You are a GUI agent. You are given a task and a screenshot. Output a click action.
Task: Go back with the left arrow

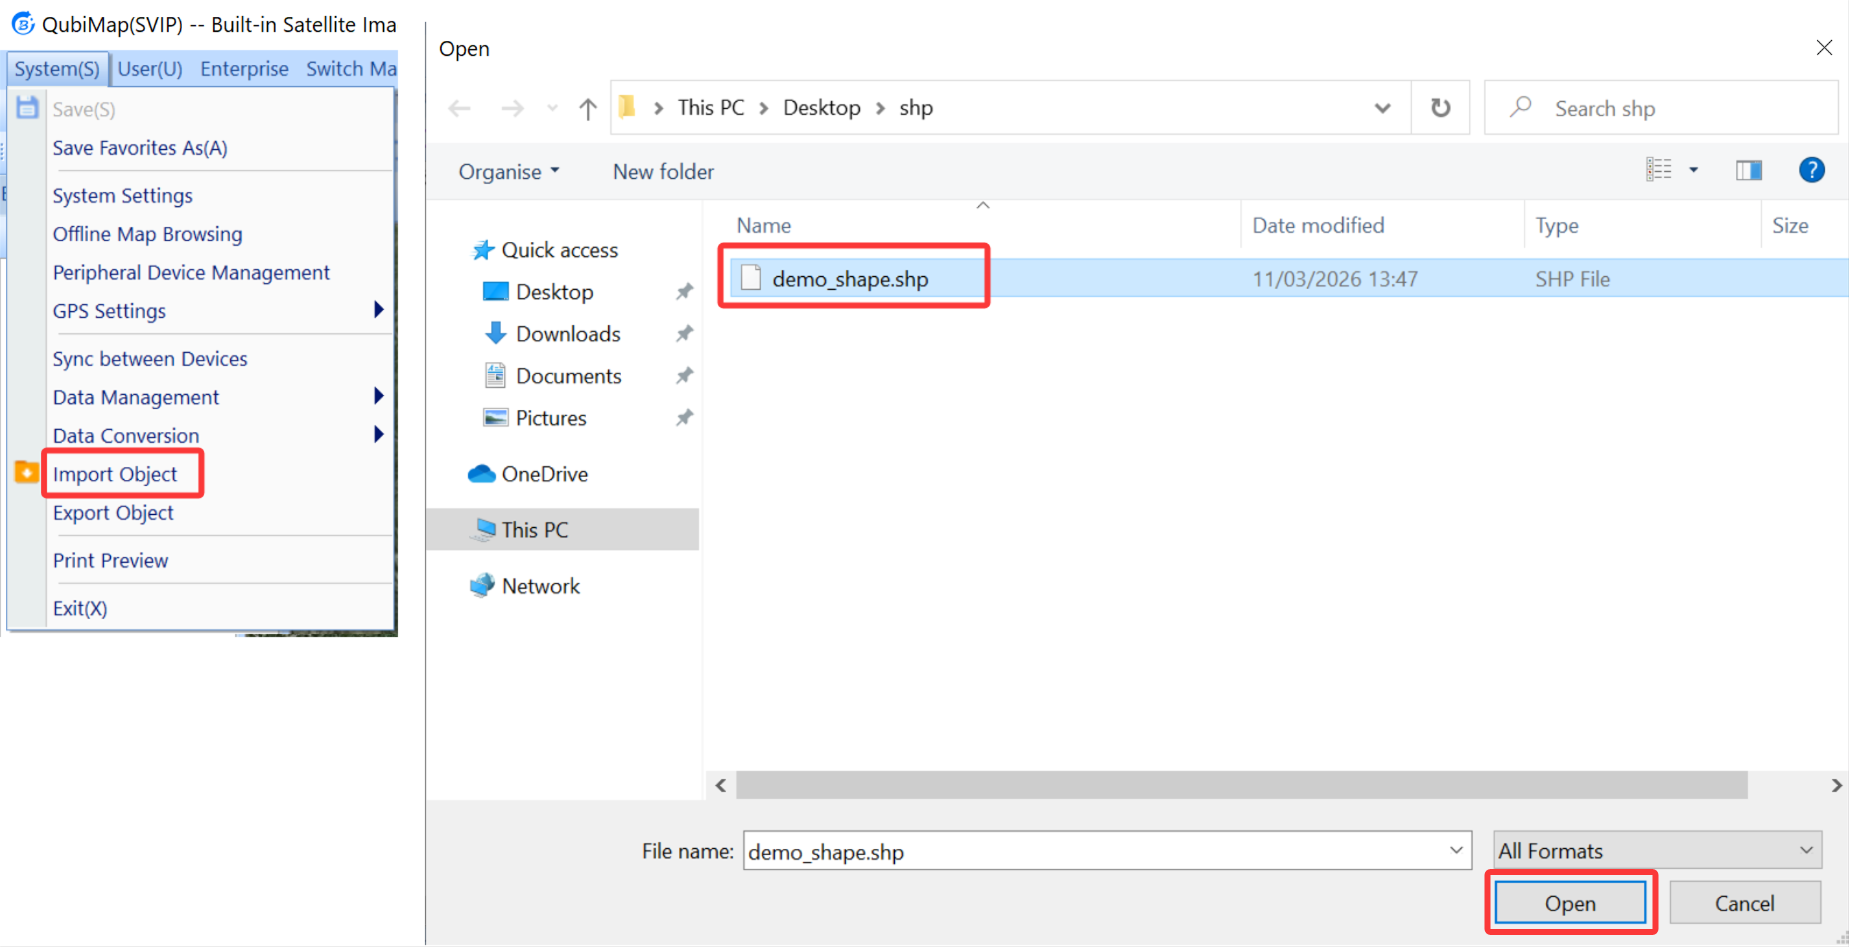(460, 108)
